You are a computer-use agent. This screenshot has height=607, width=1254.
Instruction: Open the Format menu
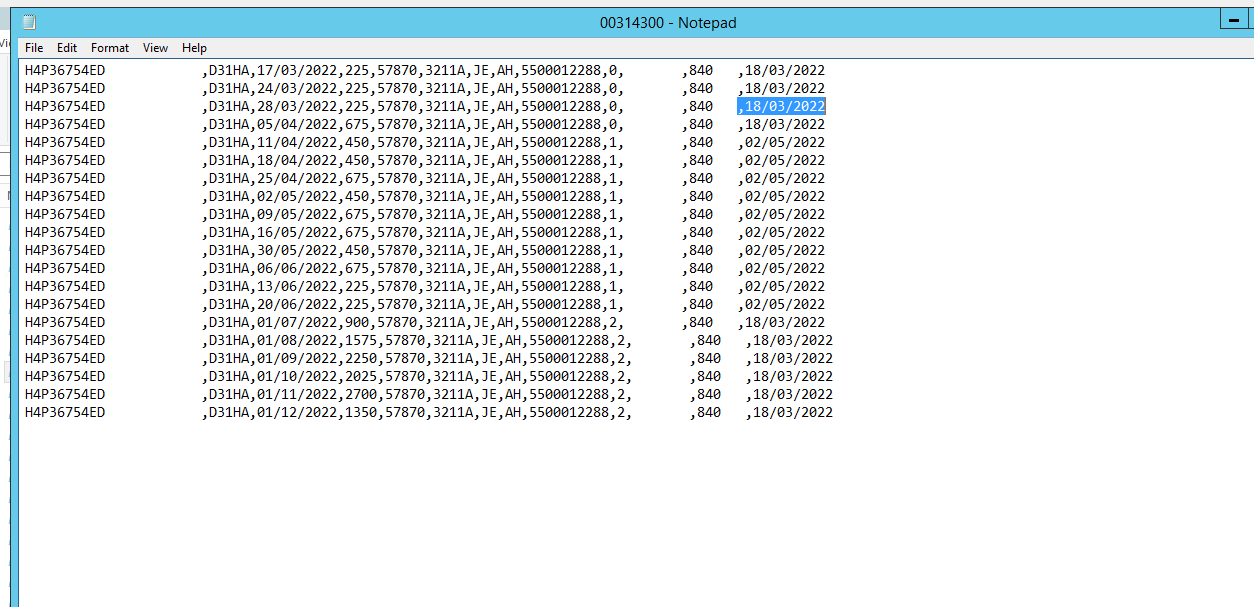point(110,48)
